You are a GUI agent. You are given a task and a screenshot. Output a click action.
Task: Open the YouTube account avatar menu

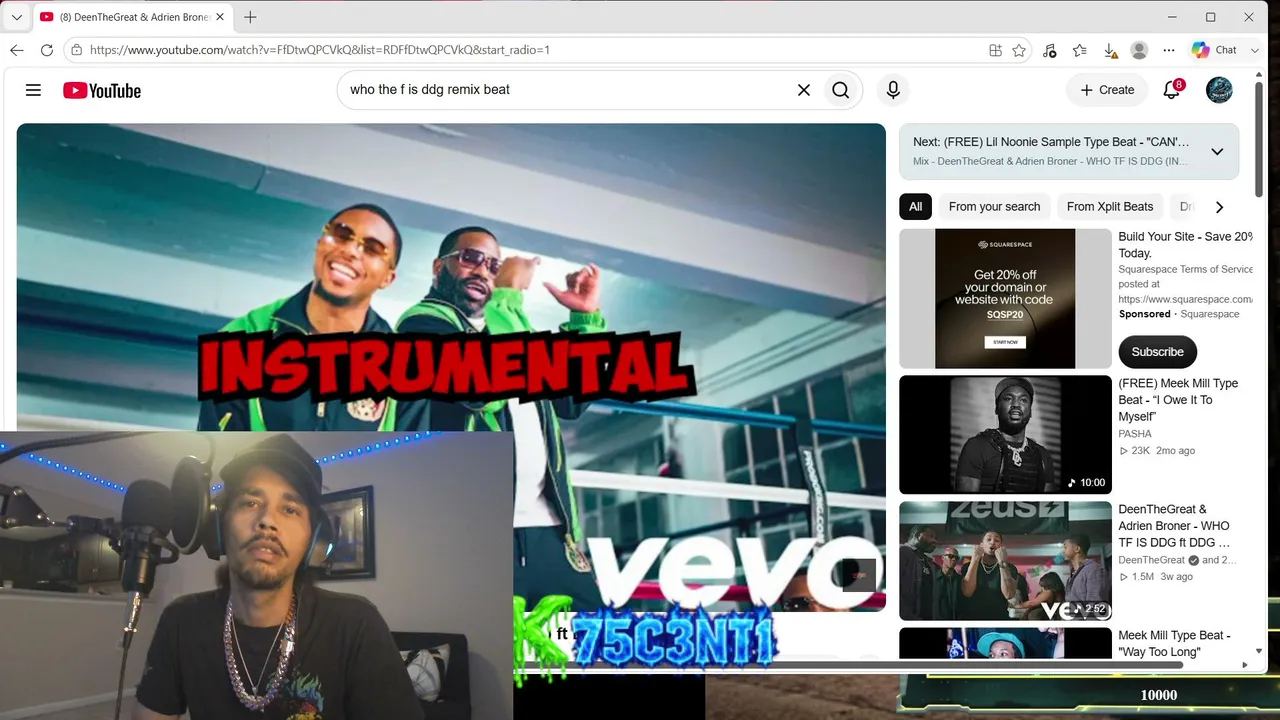coord(1219,90)
